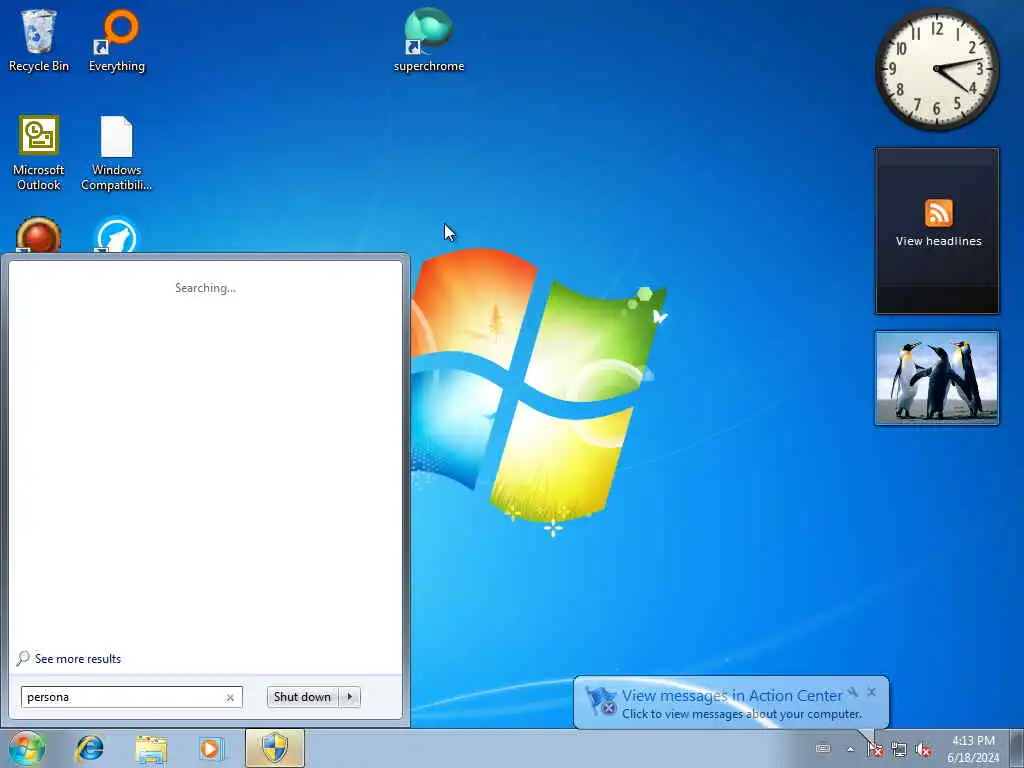Viewport: 1024px width, 768px height.
Task: Open Internet Explorer from the taskbar
Action: [89, 748]
